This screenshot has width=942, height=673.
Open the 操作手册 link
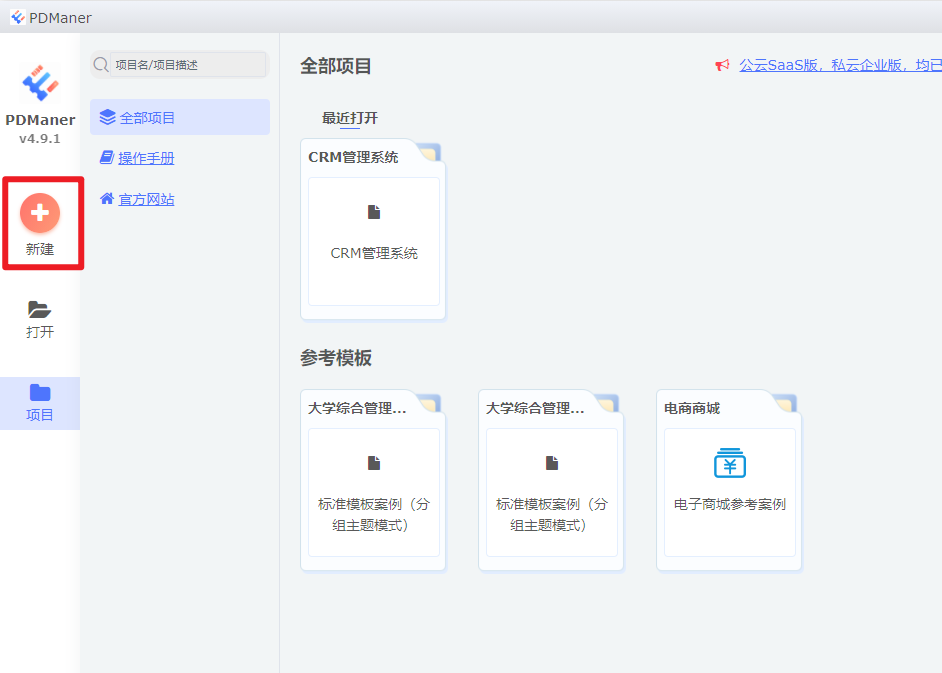click(x=146, y=158)
